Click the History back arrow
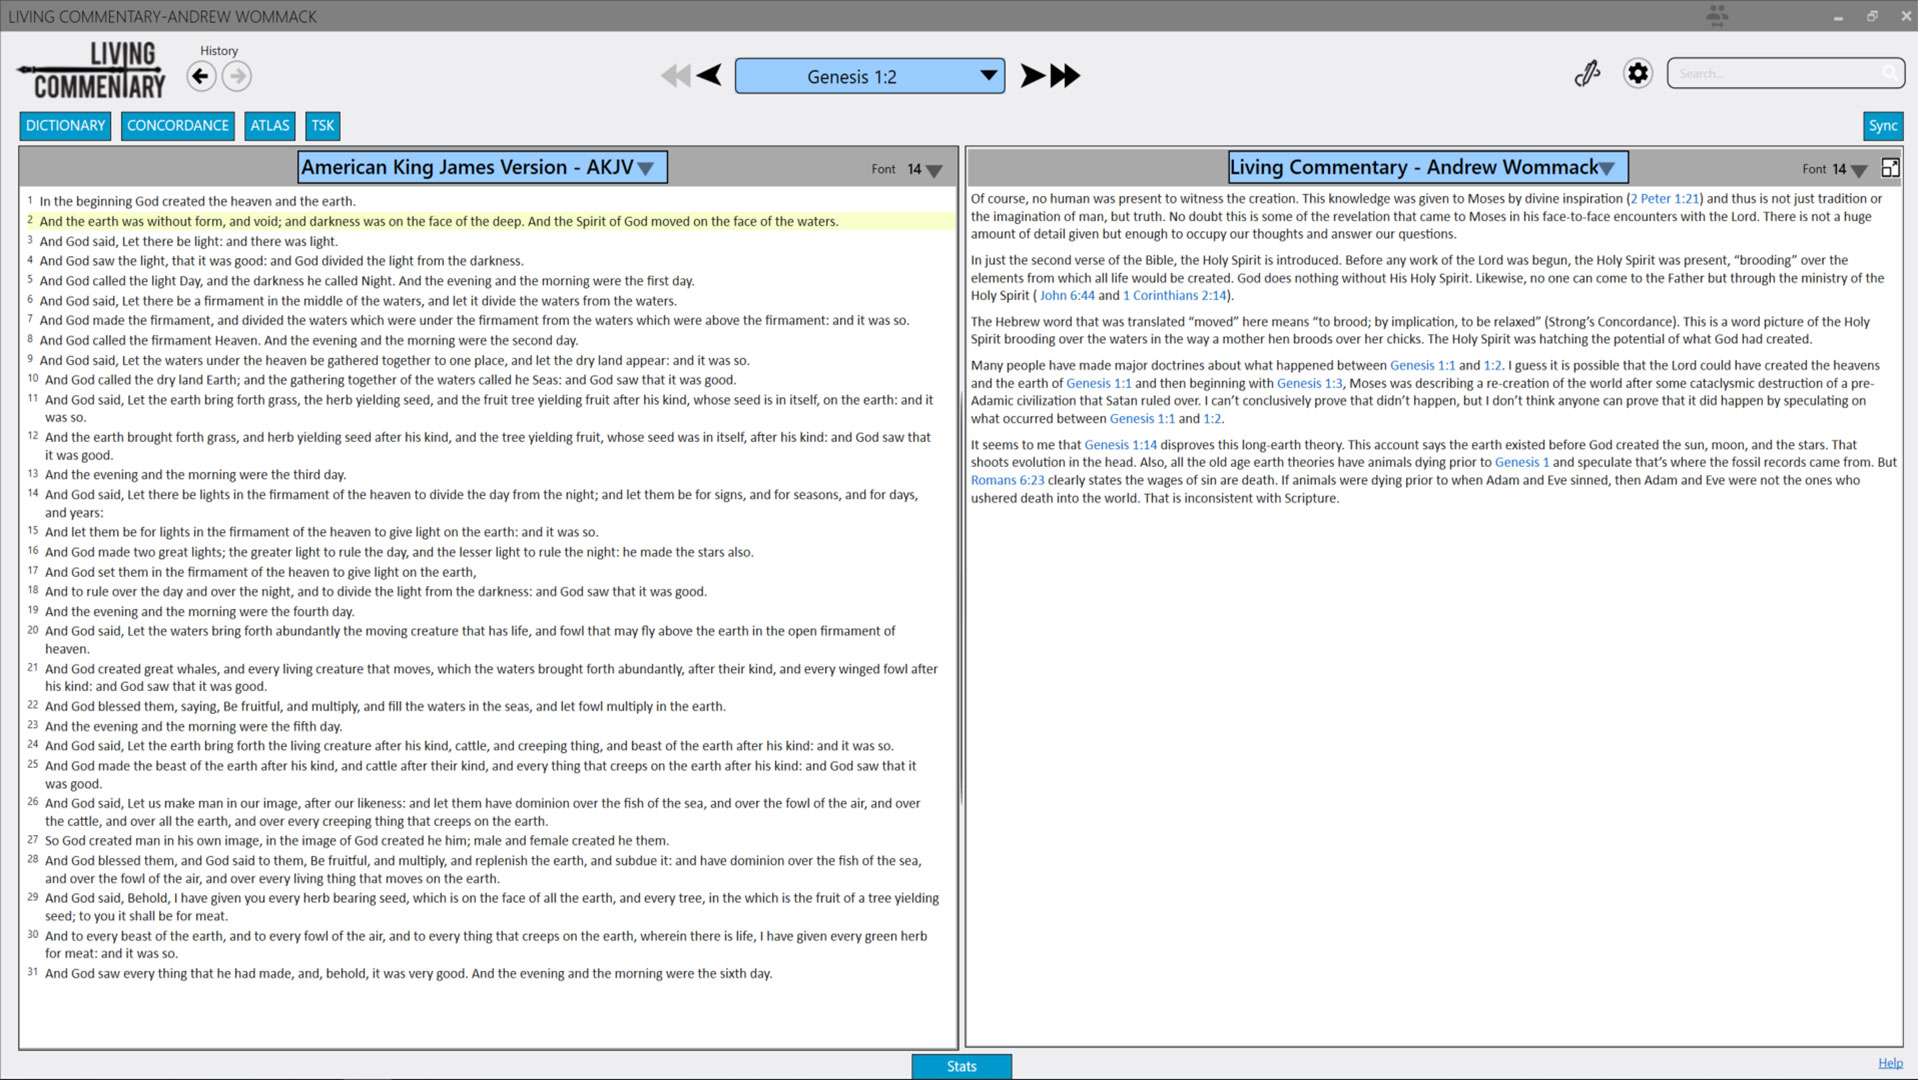Viewport: 1920px width, 1080px height. pos(201,76)
